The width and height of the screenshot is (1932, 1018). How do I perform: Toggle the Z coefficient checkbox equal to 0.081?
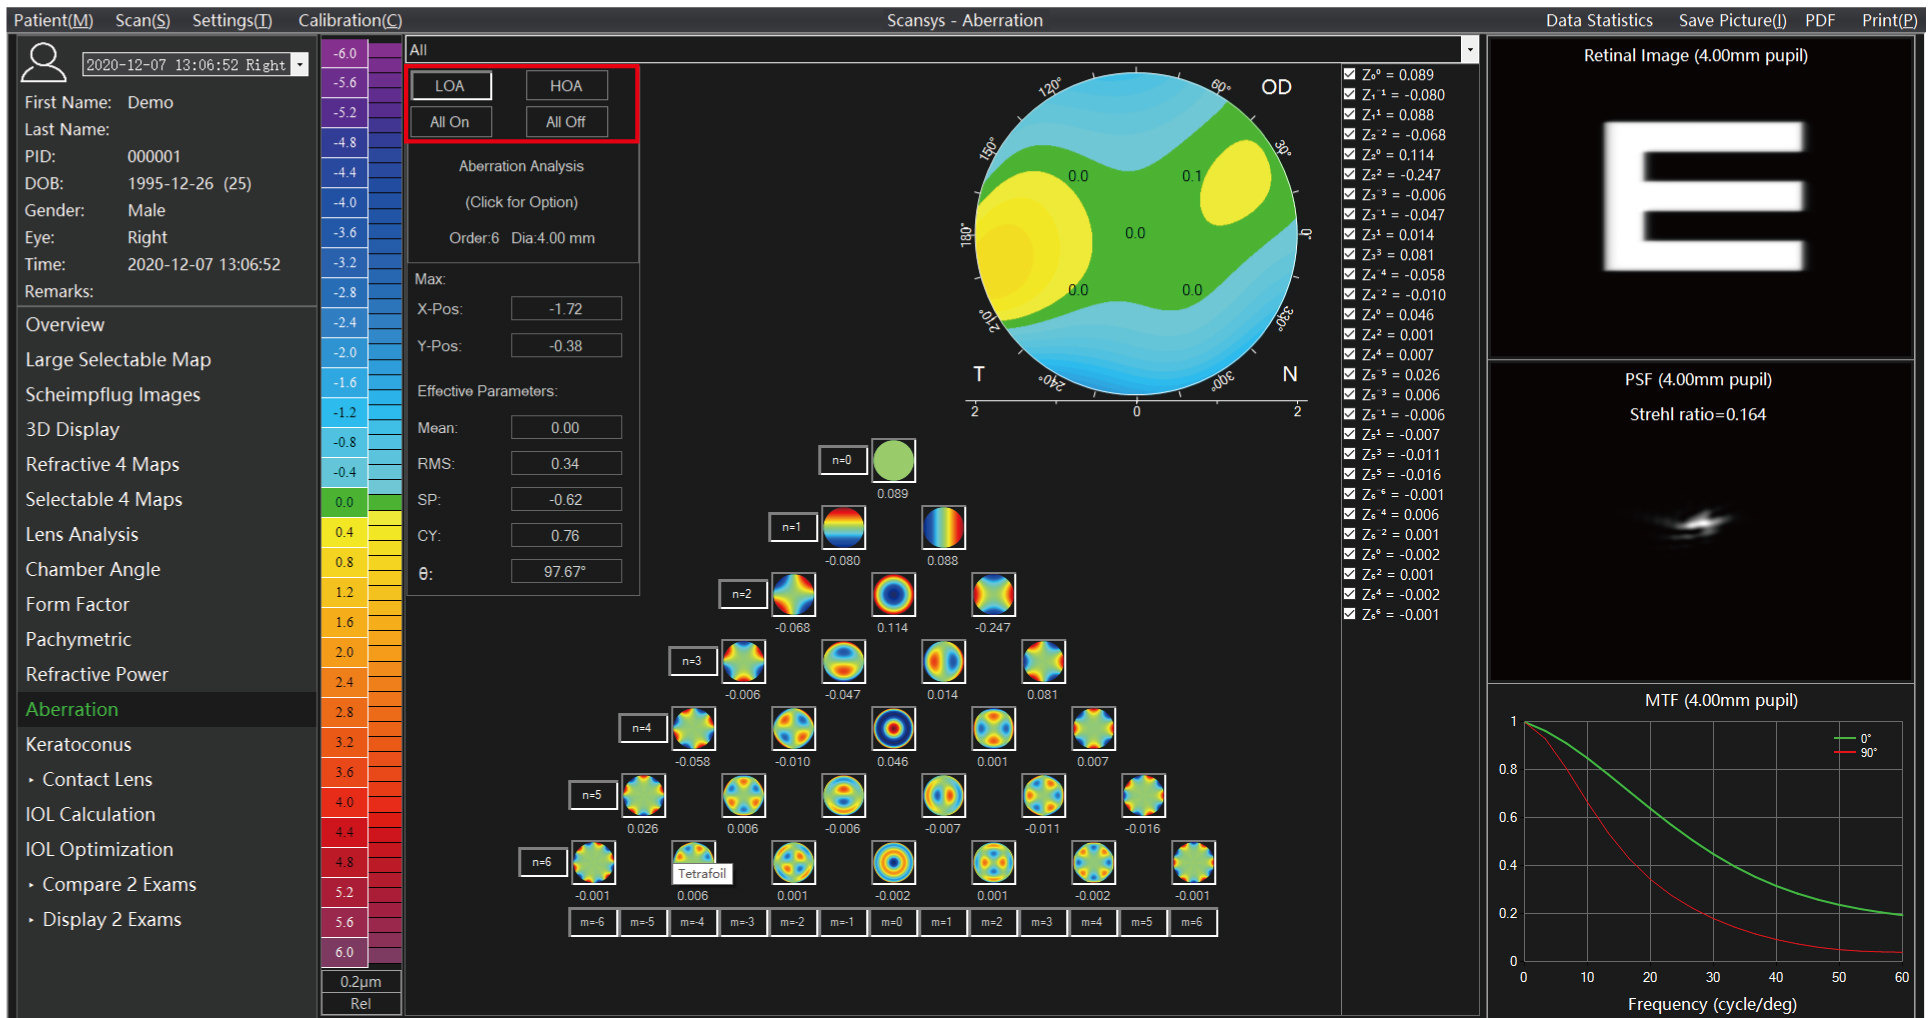point(1350,254)
